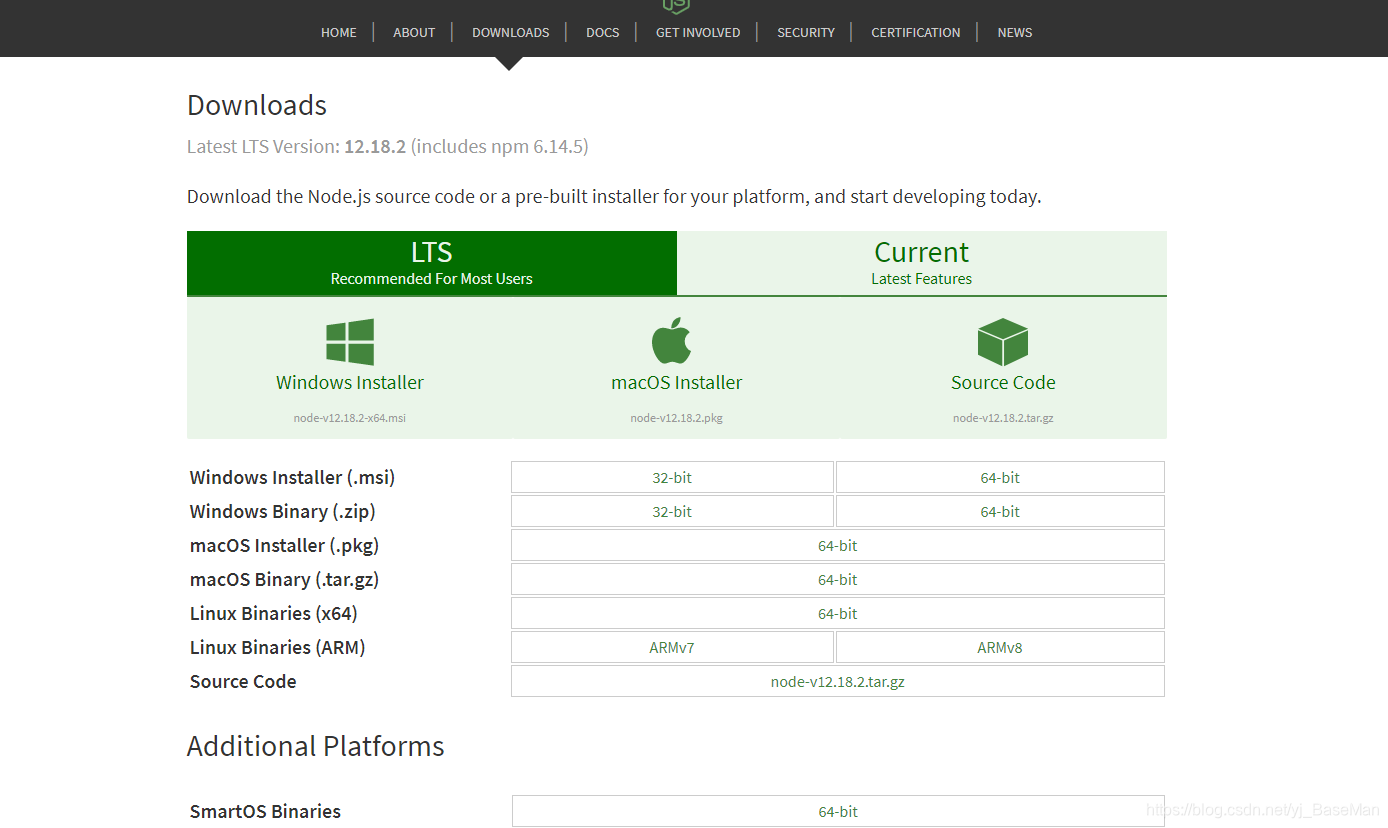Go to NEWS section
Viewport: 1388px width, 828px height.
tap(1015, 32)
